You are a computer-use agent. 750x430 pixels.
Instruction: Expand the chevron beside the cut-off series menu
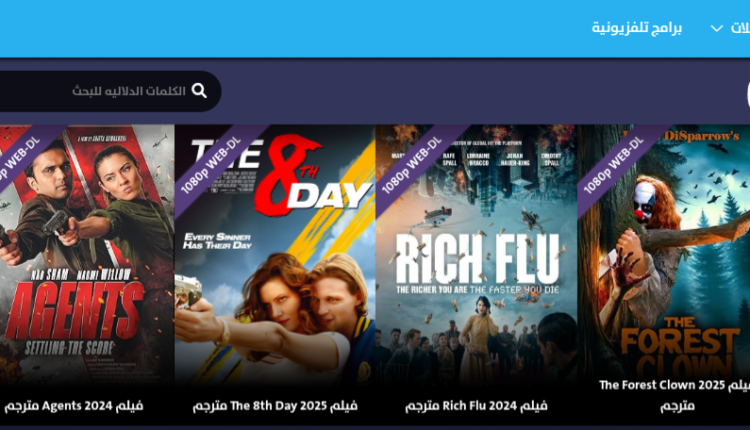pos(717,28)
